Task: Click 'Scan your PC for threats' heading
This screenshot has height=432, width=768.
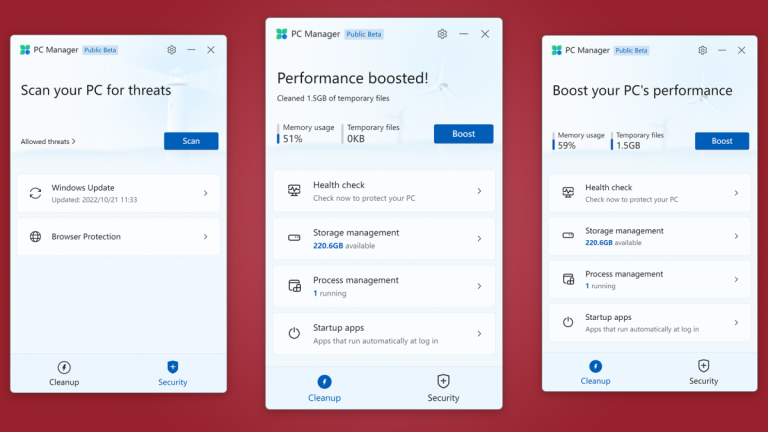Action: point(96,90)
